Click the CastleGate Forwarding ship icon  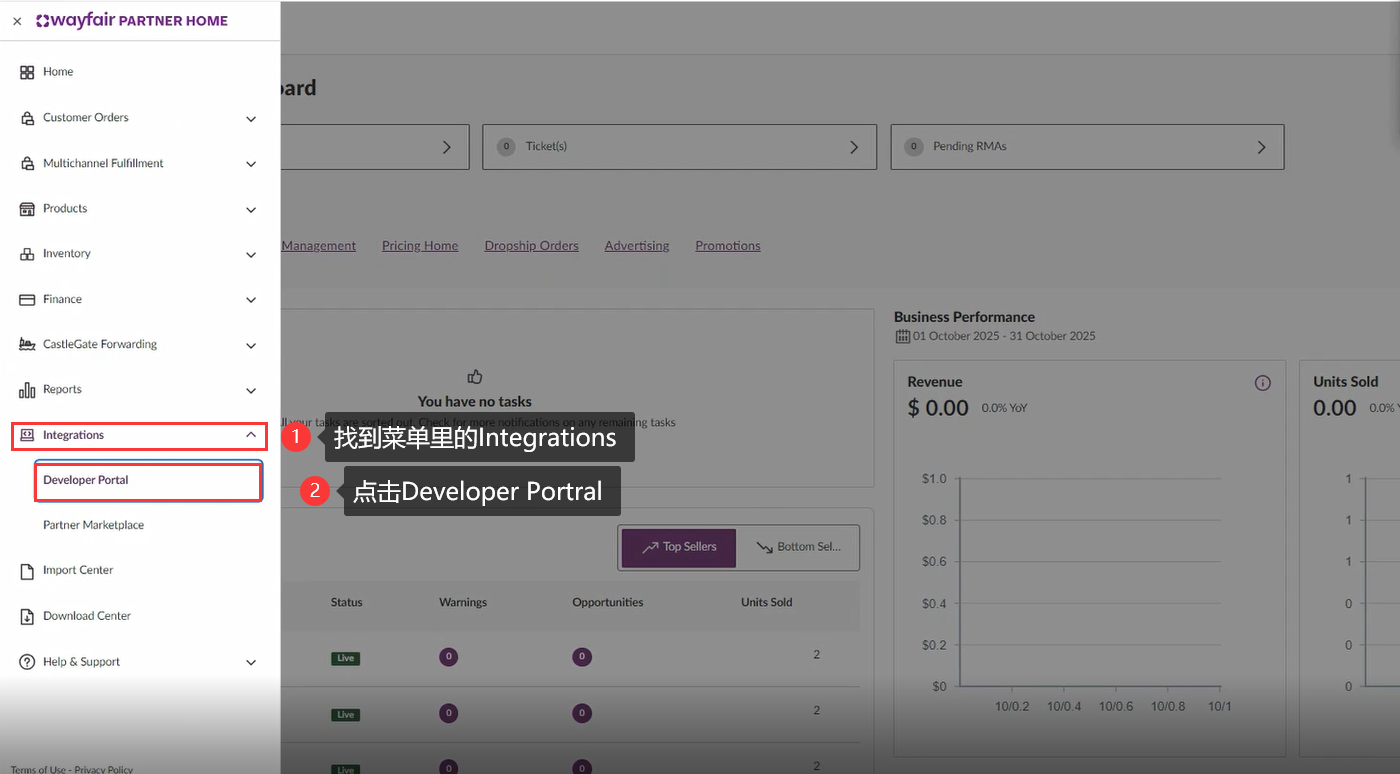[x=27, y=345]
